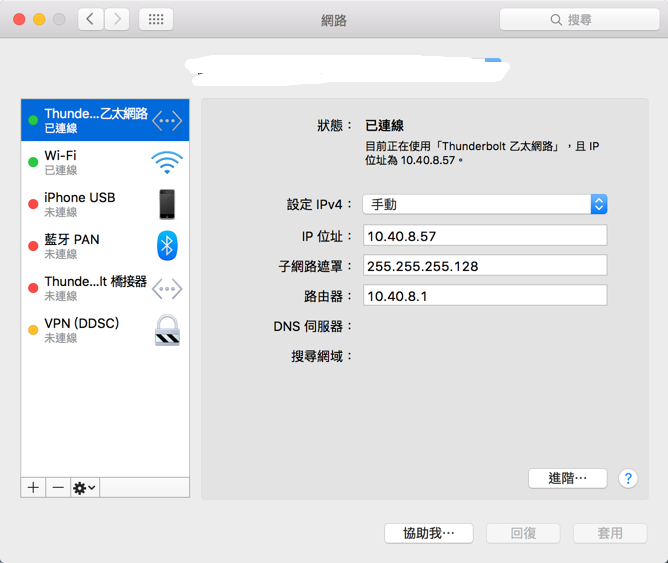The image size is (668, 563).
Task: Click the search field magnifier icon
Action: click(556, 20)
